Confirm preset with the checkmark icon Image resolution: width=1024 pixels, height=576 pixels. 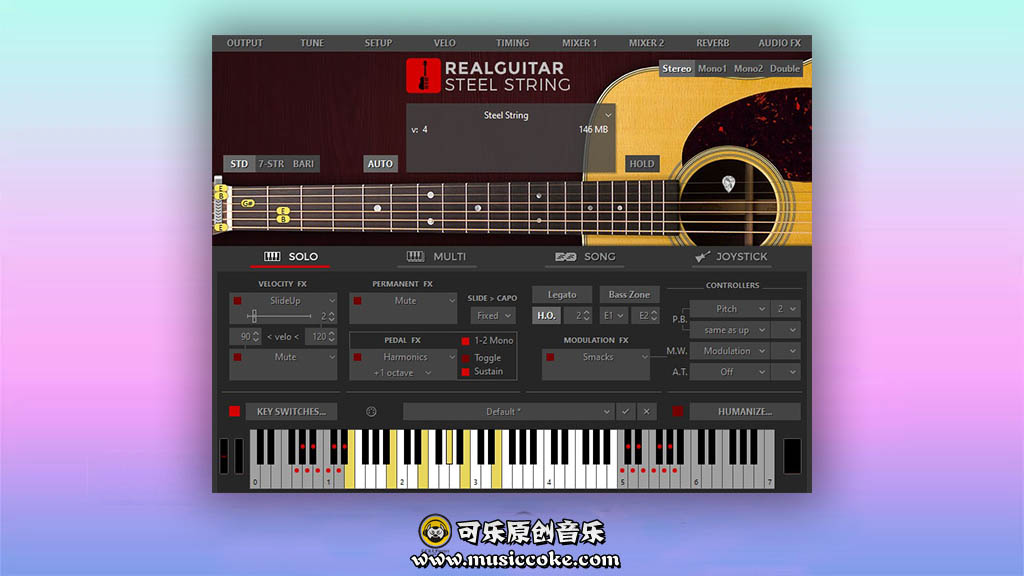click(x=626, y=411)
